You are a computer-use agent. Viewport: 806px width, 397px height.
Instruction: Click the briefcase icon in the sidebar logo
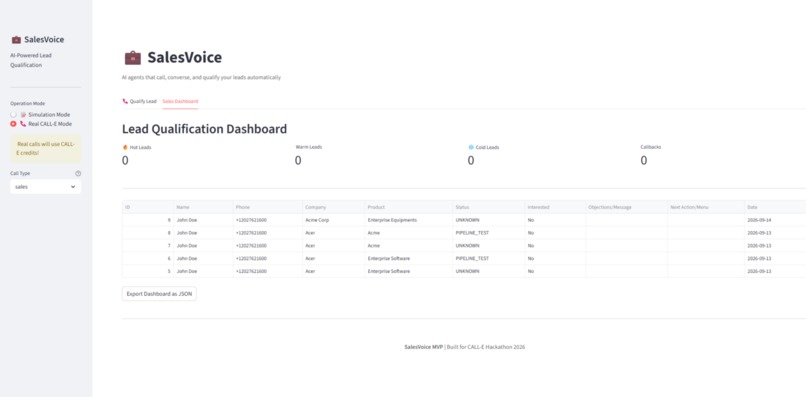(x=16, y=40)
